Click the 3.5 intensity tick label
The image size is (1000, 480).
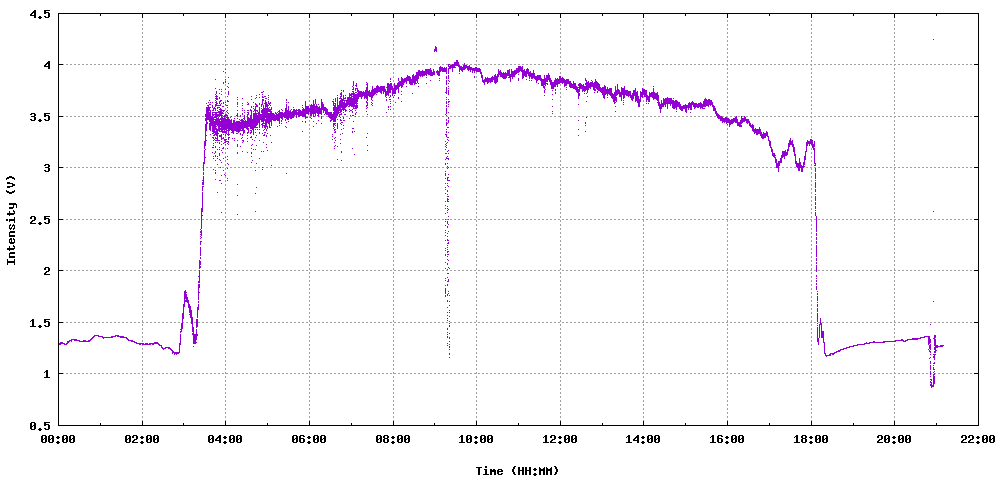pos(40,117)
